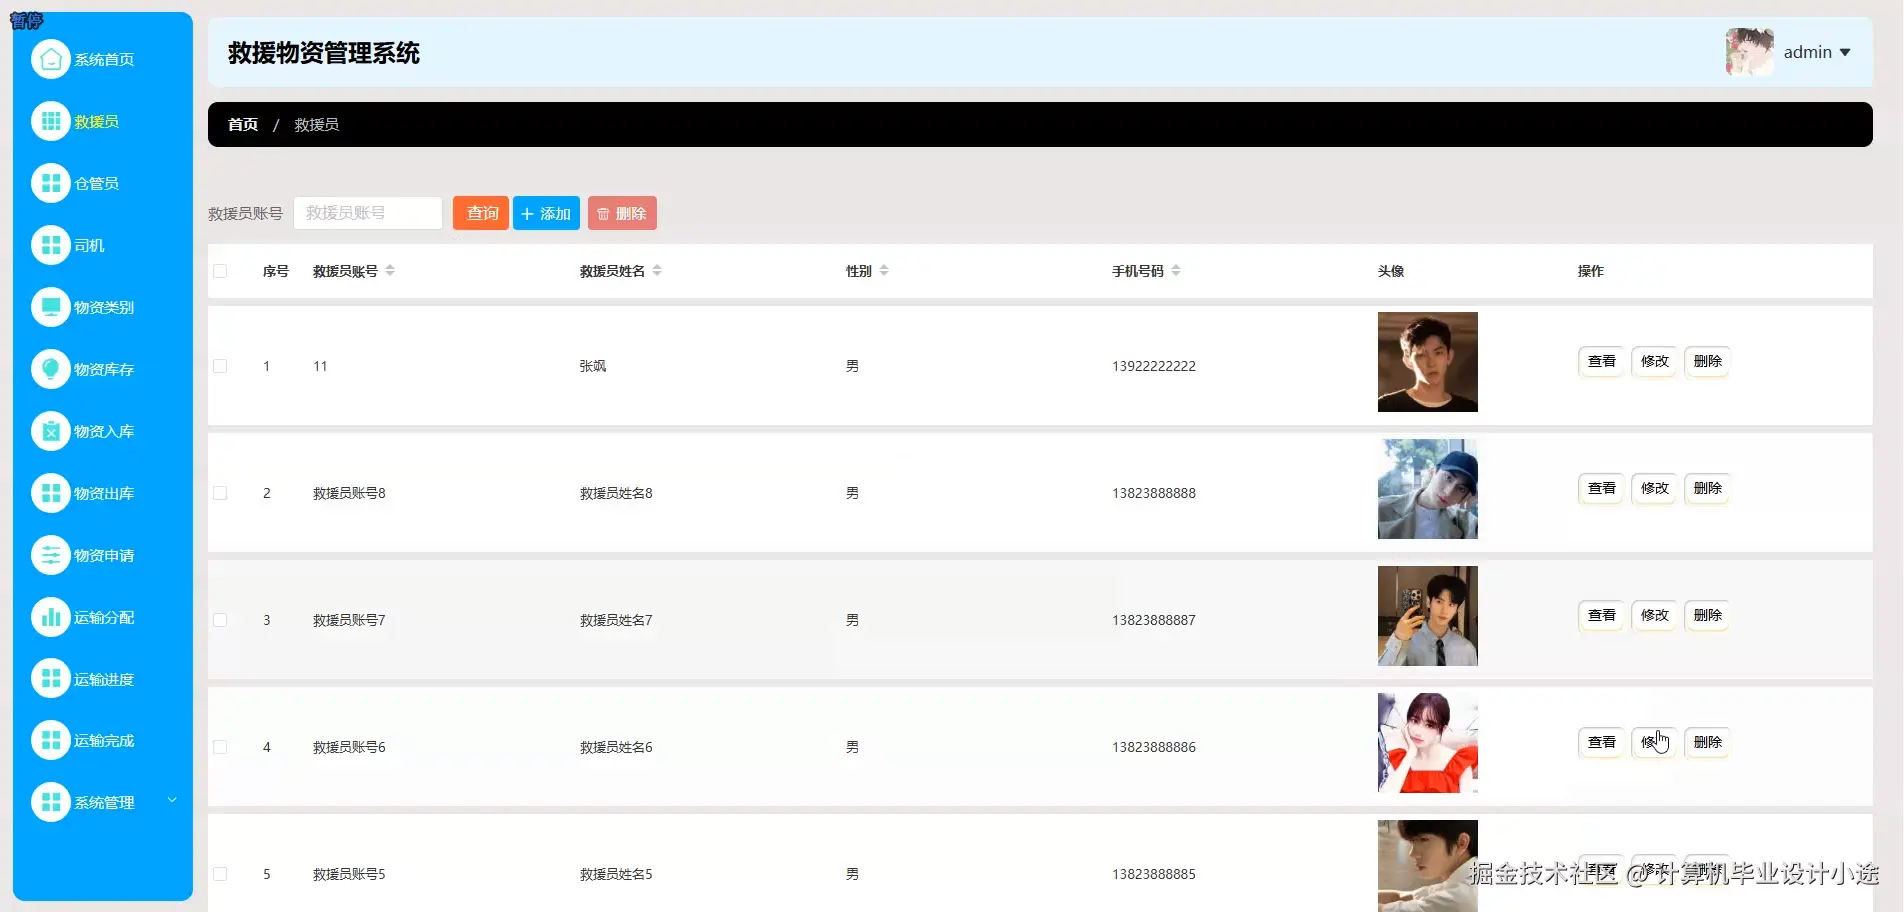1904x912 pixels.
Task: Click 删除 for 张飒 row
Action: click(x=1707, y=361)
